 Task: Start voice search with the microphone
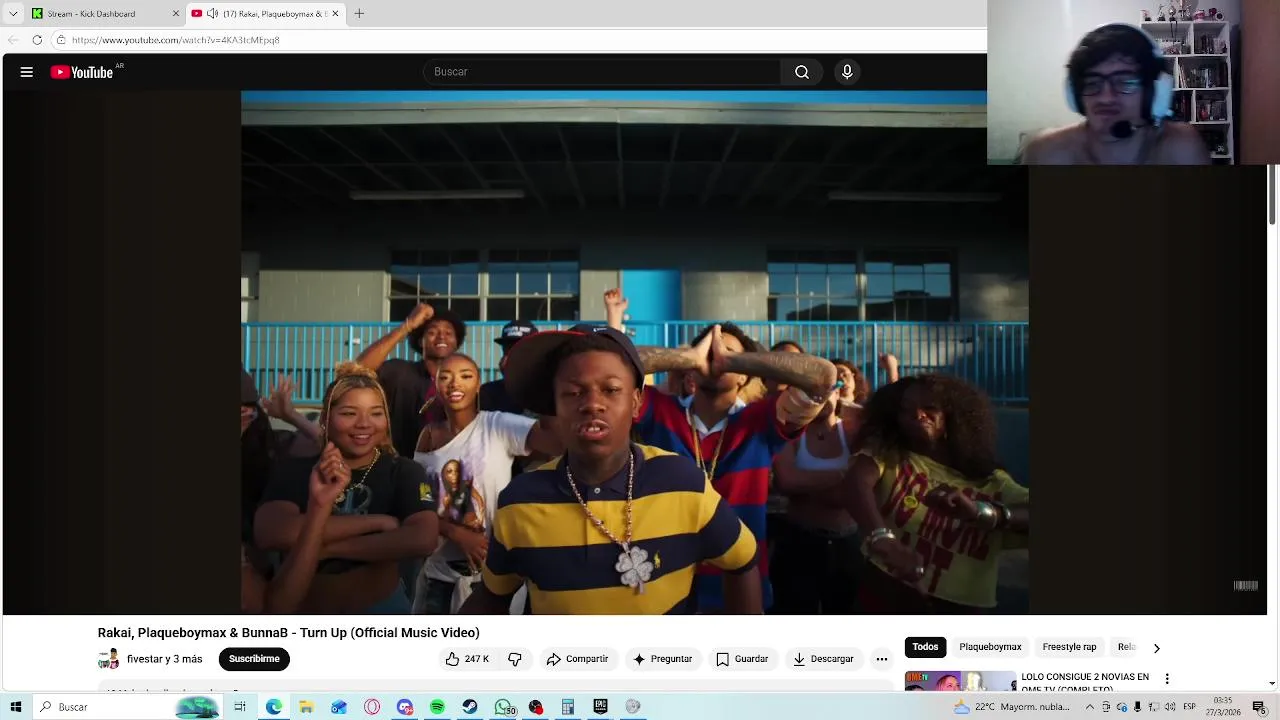(x=847, y=72)
